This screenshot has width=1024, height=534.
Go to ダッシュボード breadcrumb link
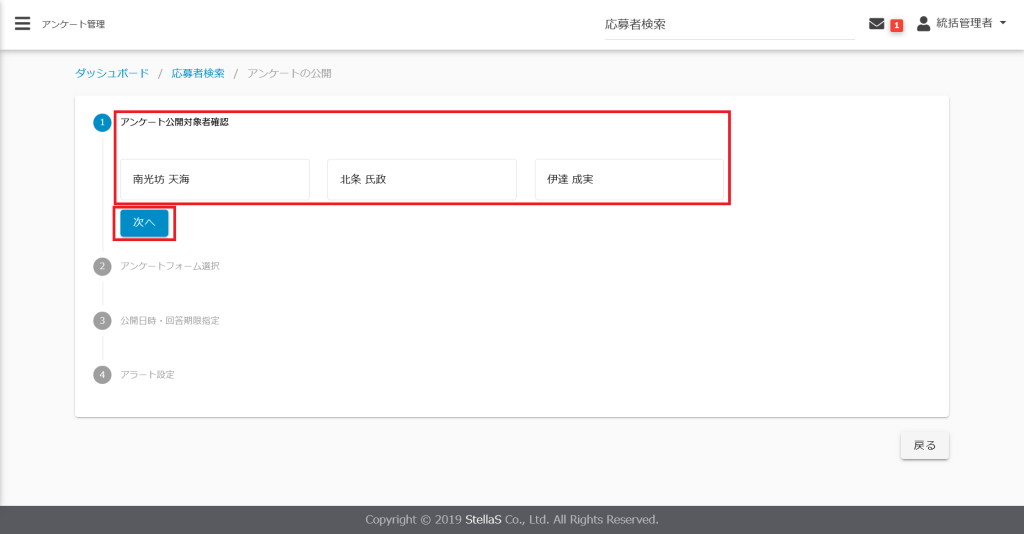(112, 74)
